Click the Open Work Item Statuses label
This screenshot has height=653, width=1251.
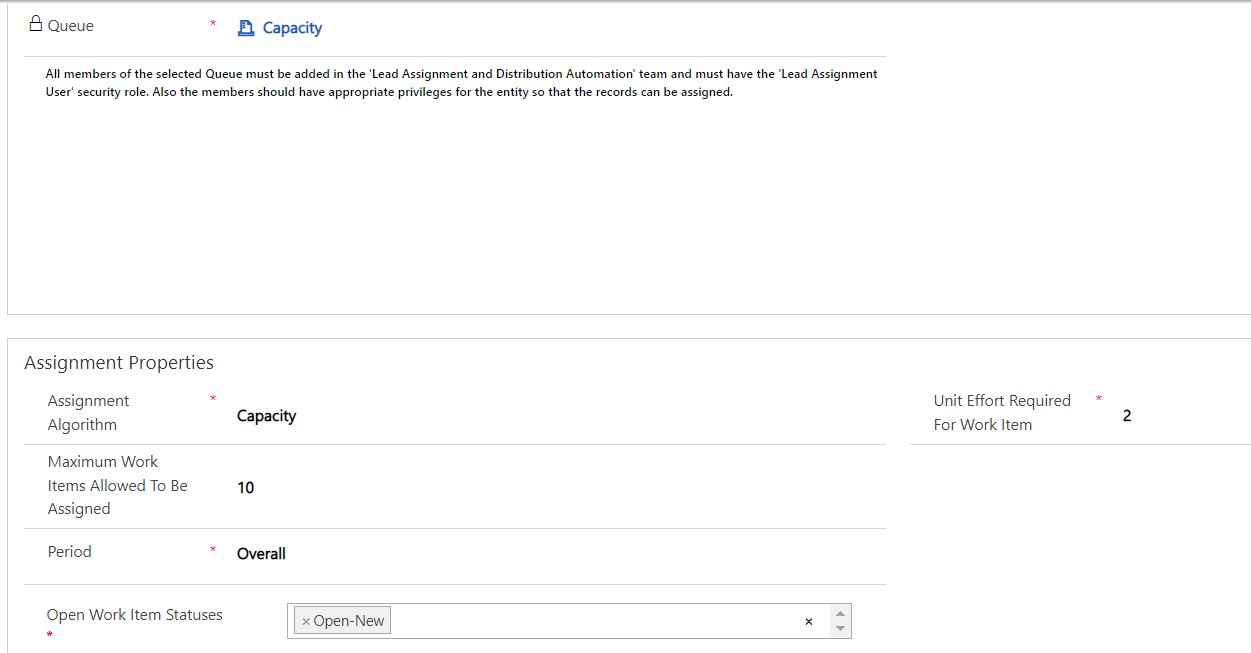coord(134,615)
